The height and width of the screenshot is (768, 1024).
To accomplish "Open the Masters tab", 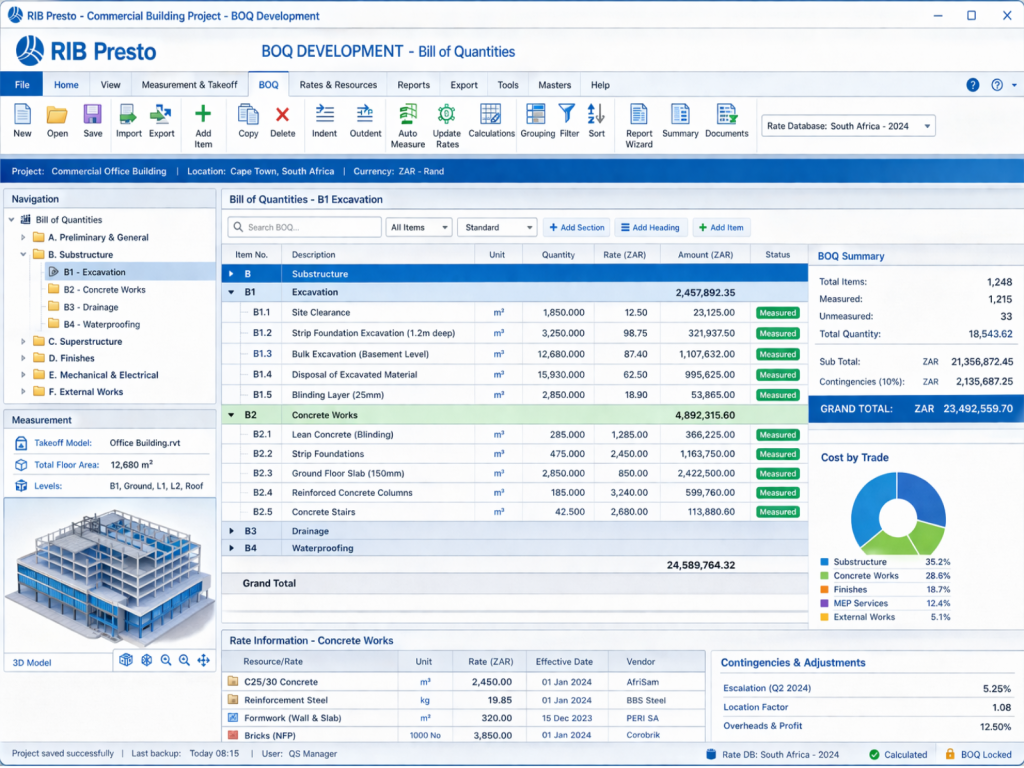I will point(554,85).
